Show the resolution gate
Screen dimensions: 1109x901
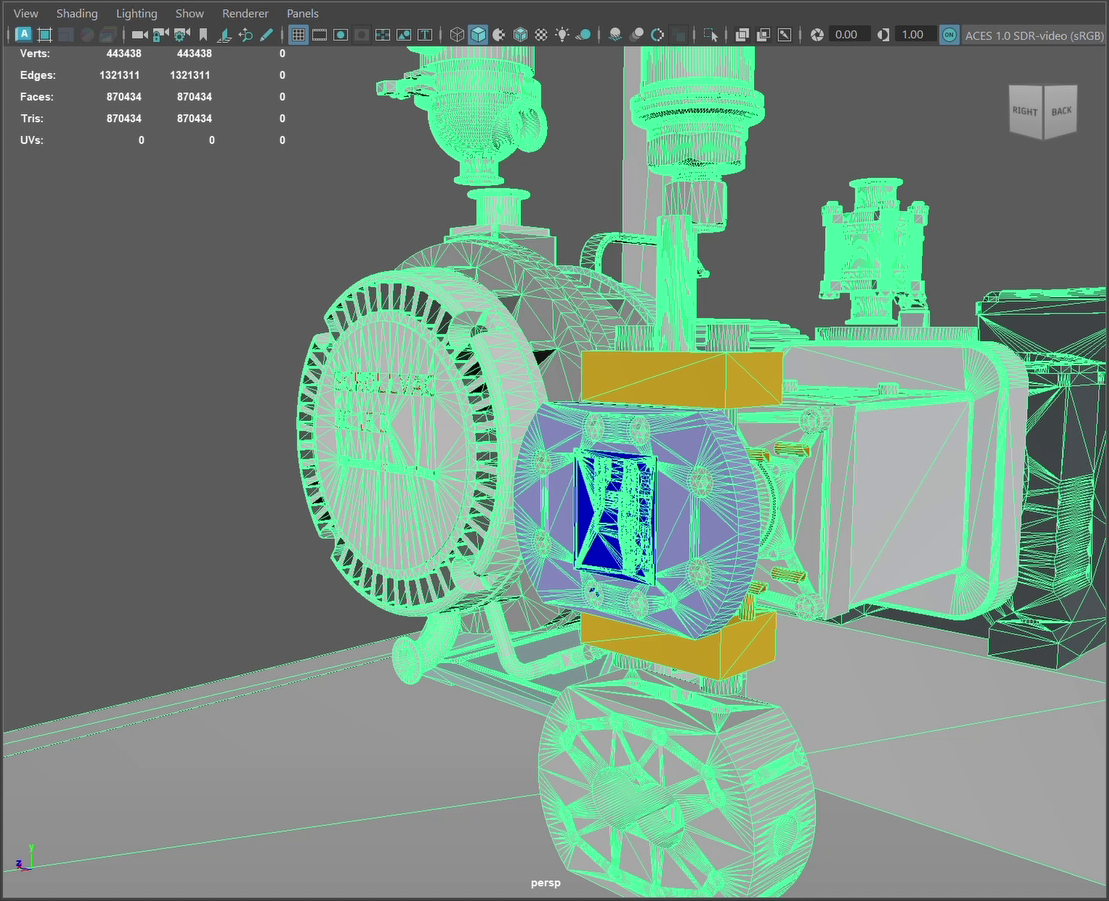tap(341, 34)
